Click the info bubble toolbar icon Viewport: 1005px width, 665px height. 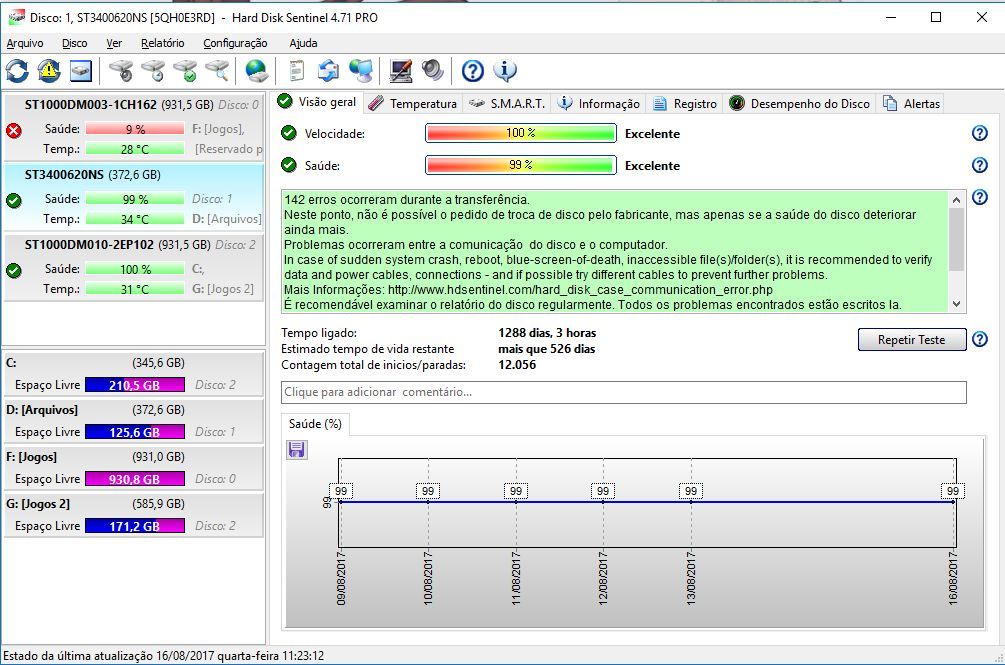pyautogui.click(x=505, y=70)
